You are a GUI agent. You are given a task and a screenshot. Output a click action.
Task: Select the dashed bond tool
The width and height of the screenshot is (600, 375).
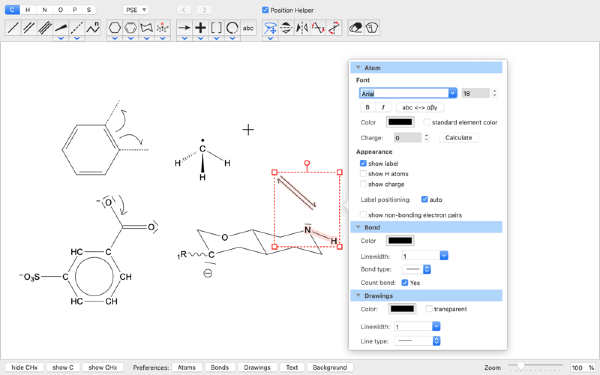[77, 28]
